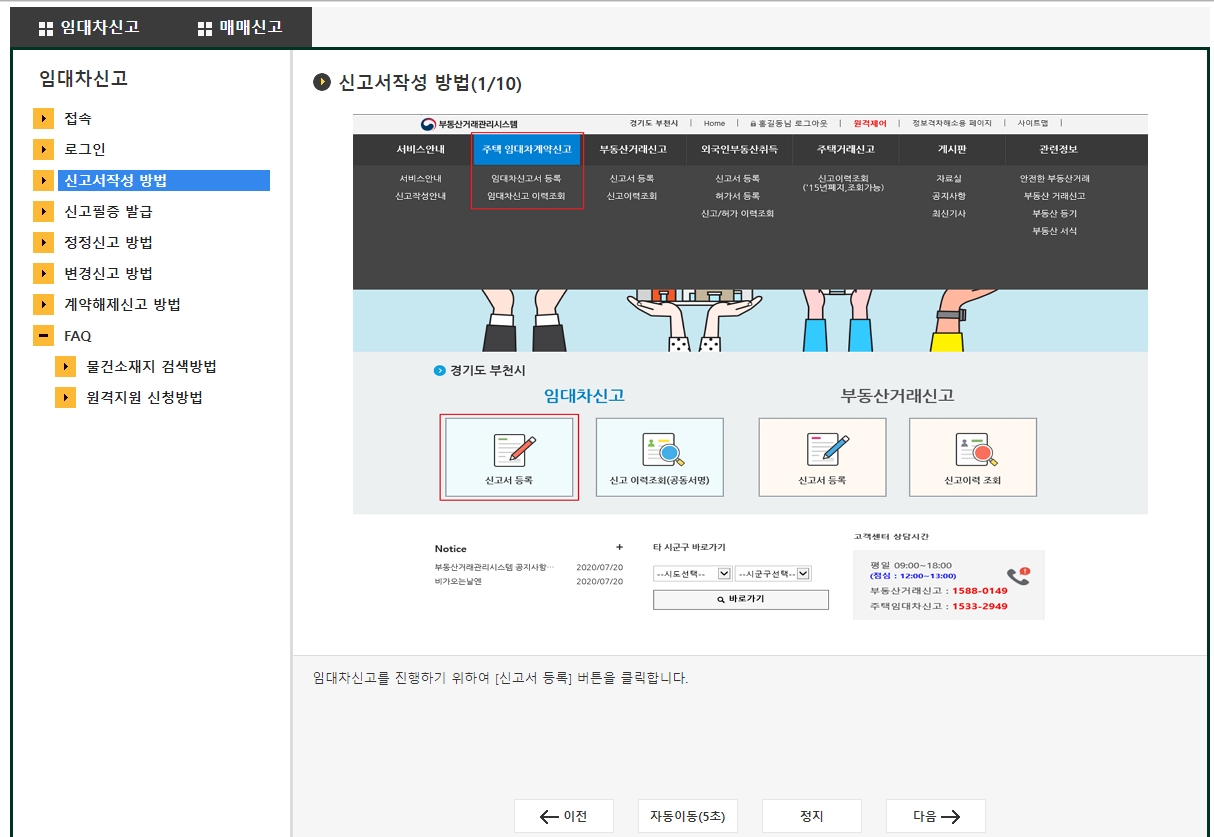Click the 부동산거래신고 신고서 등록 pencil icon
Viewport: 1214px width, 837px height.
[829, 449]
